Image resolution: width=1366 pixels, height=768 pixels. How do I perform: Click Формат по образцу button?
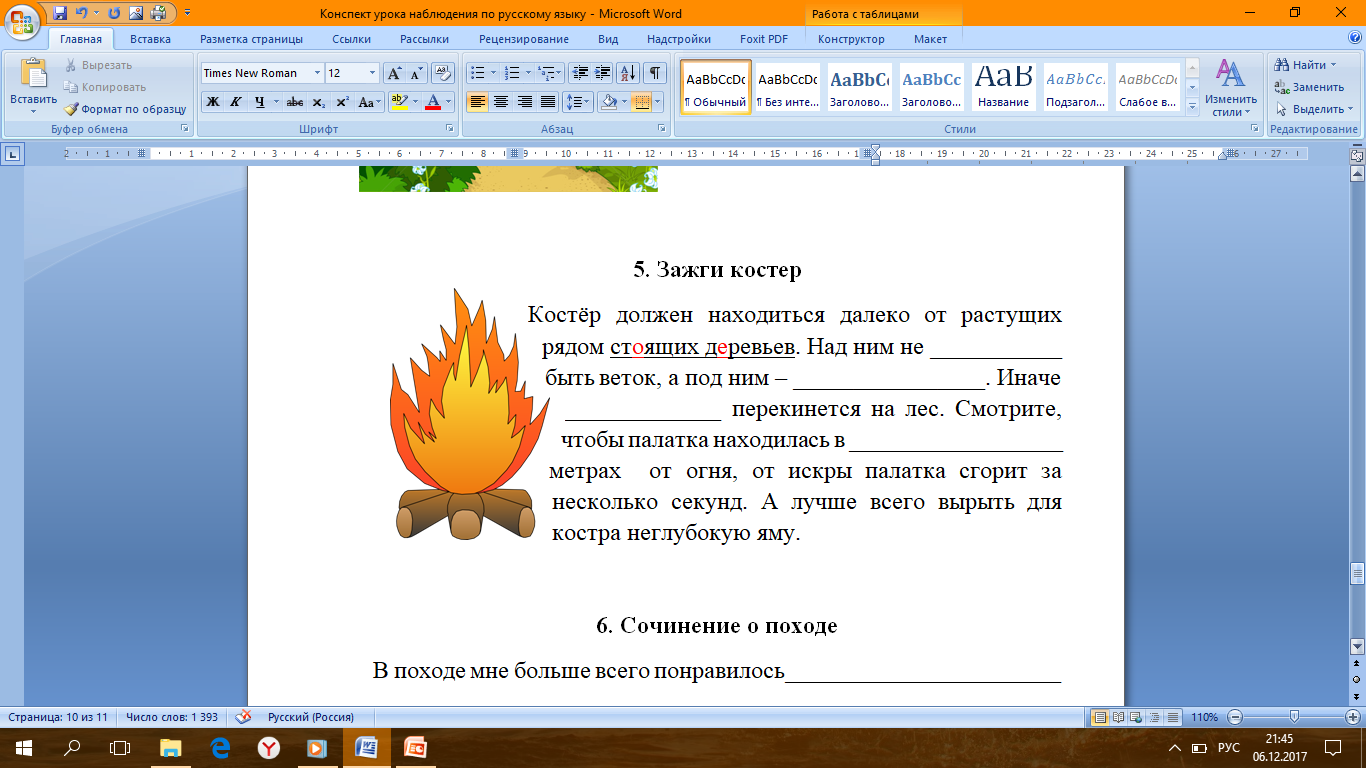coord(126,109)
